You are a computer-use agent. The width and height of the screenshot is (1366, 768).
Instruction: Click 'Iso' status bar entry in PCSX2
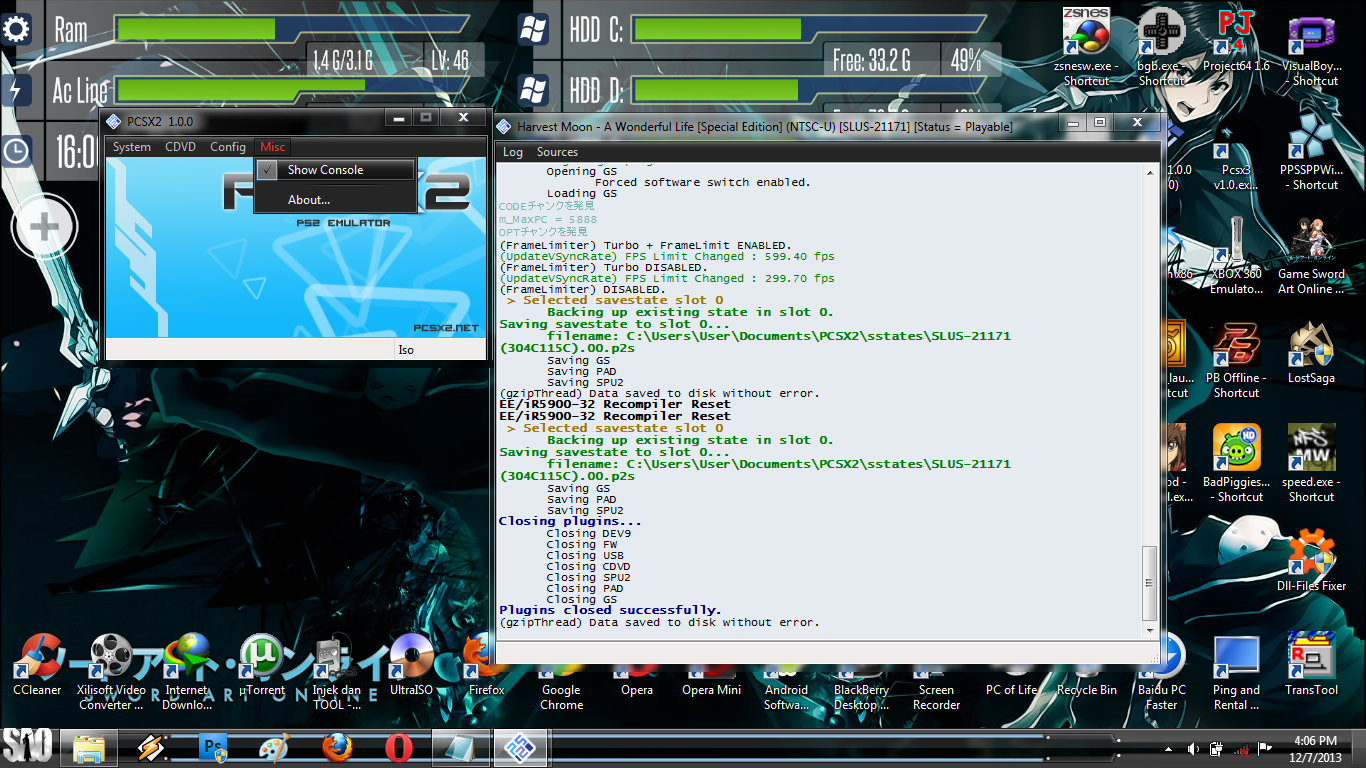pyautogui.click(x=406, y=350)
